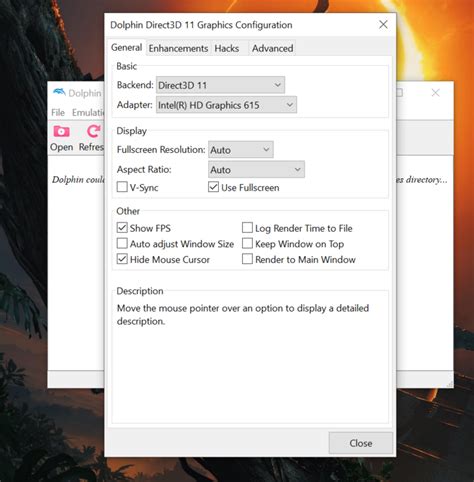474x482 pixels.
Task: Click the Open folder icon in Dolphin window
Action: point(62,131)
